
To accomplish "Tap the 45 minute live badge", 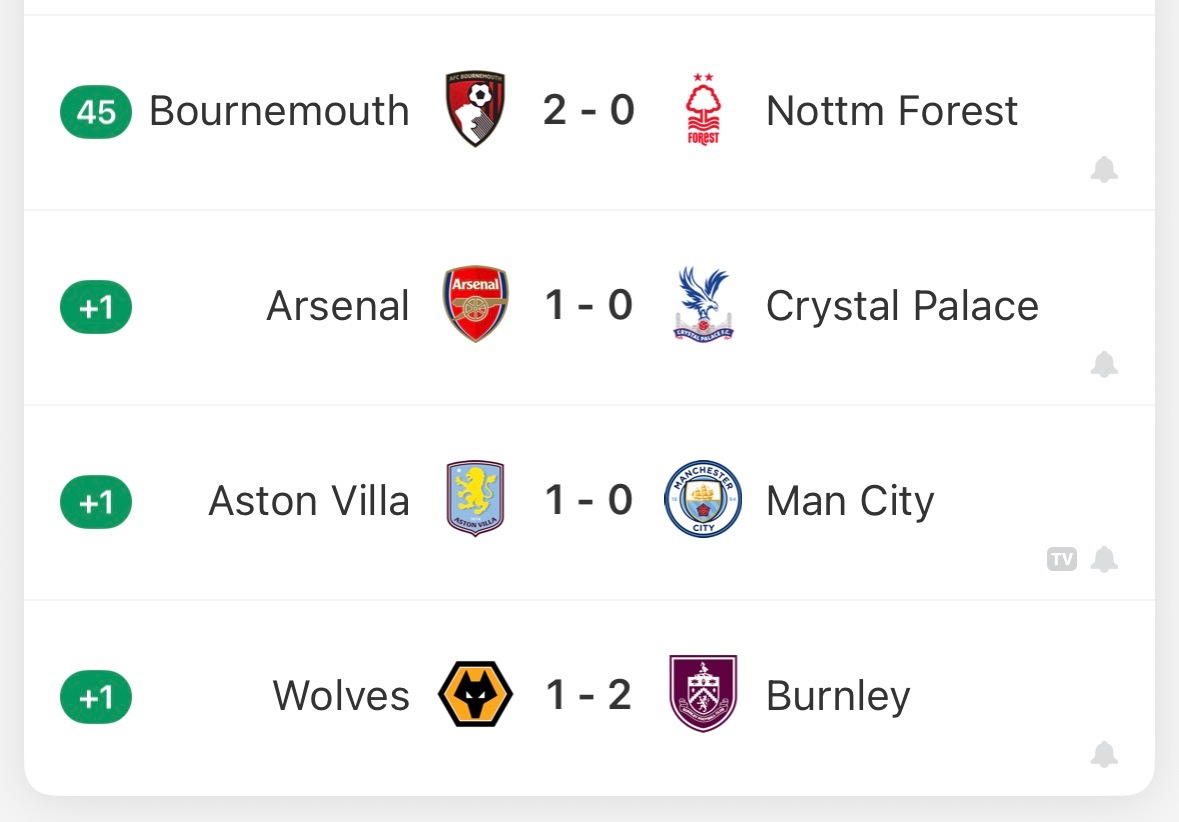I will point(96,112).
